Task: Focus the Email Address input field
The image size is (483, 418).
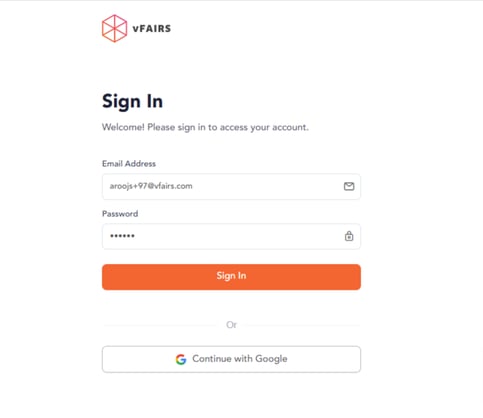Action: point(231,186)
